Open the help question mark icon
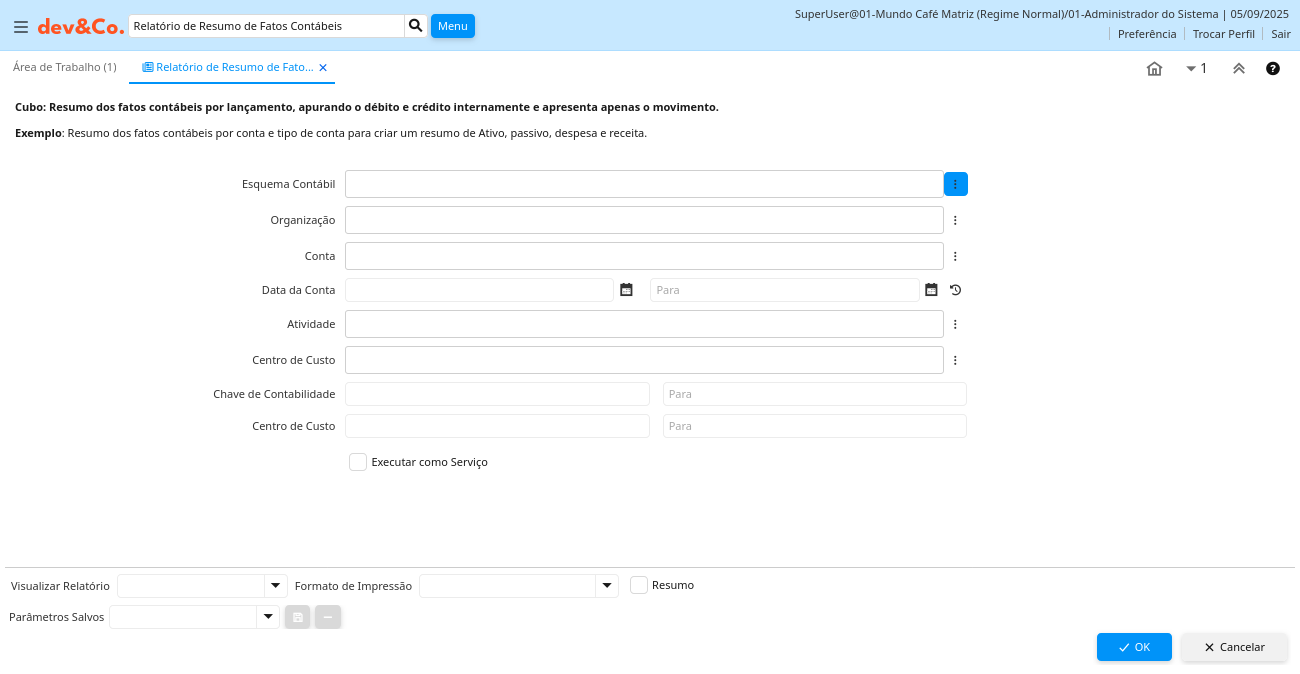This screenshot has height=674, width=1300. point(1273,68)
